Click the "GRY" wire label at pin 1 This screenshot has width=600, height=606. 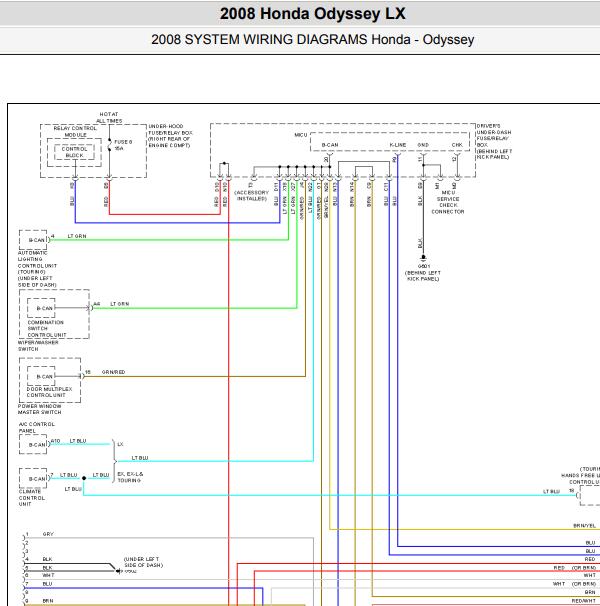(48, 534)
